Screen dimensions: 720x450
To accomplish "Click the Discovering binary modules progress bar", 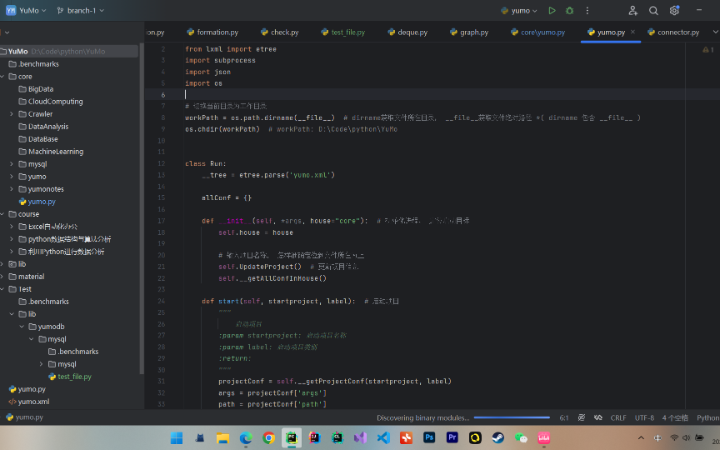I will 512,417.
